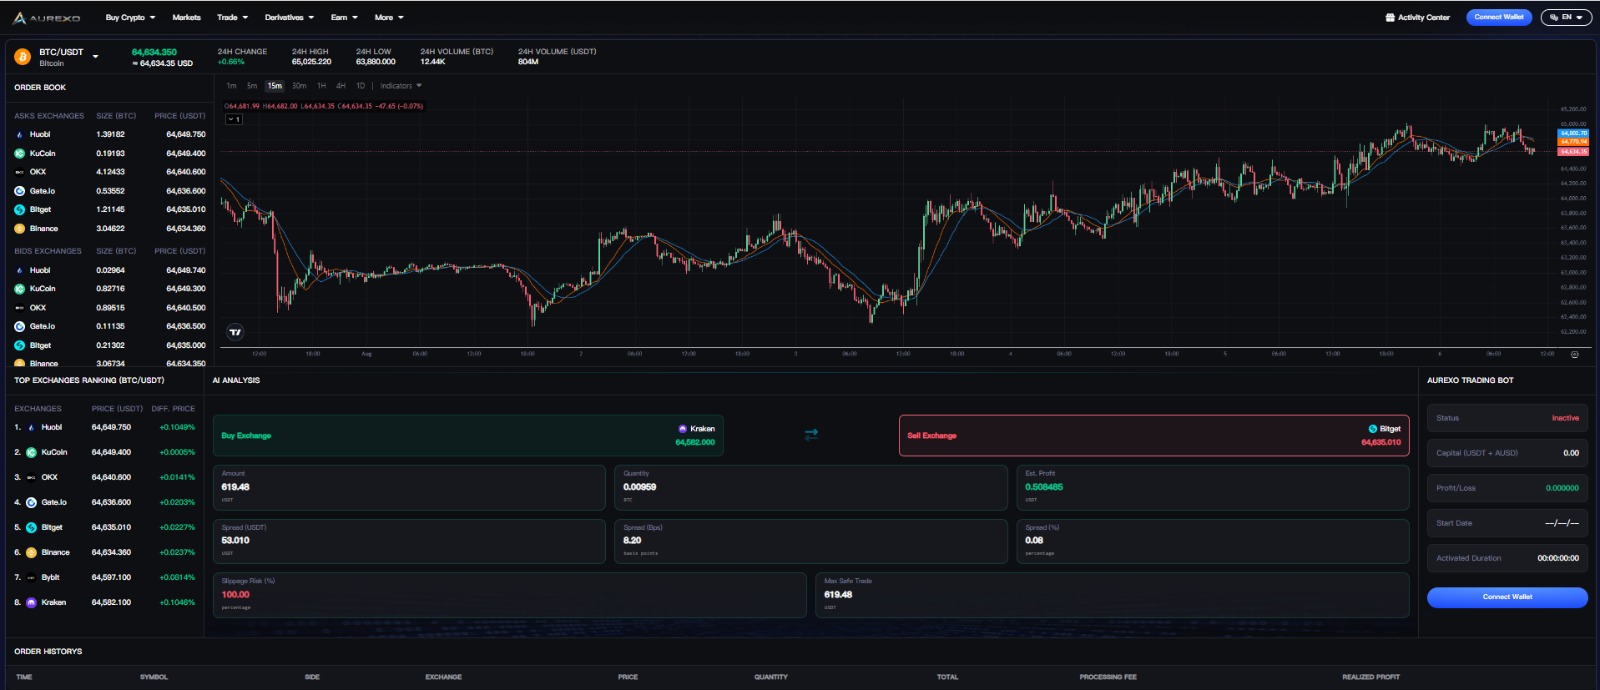The height and width of the screenshot is (690, 1600).
Task: Click the Bitget icon in asks list
Action: pos(19,210)
